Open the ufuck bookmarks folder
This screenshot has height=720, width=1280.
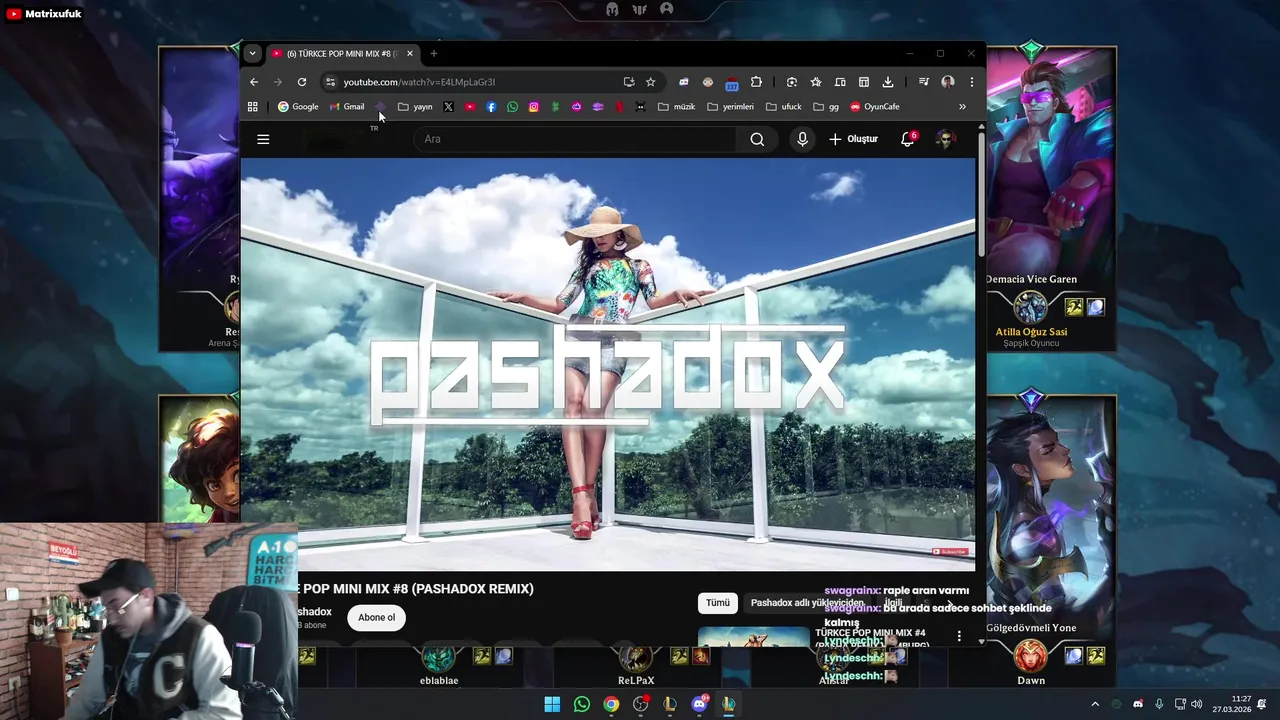[784, 107]
